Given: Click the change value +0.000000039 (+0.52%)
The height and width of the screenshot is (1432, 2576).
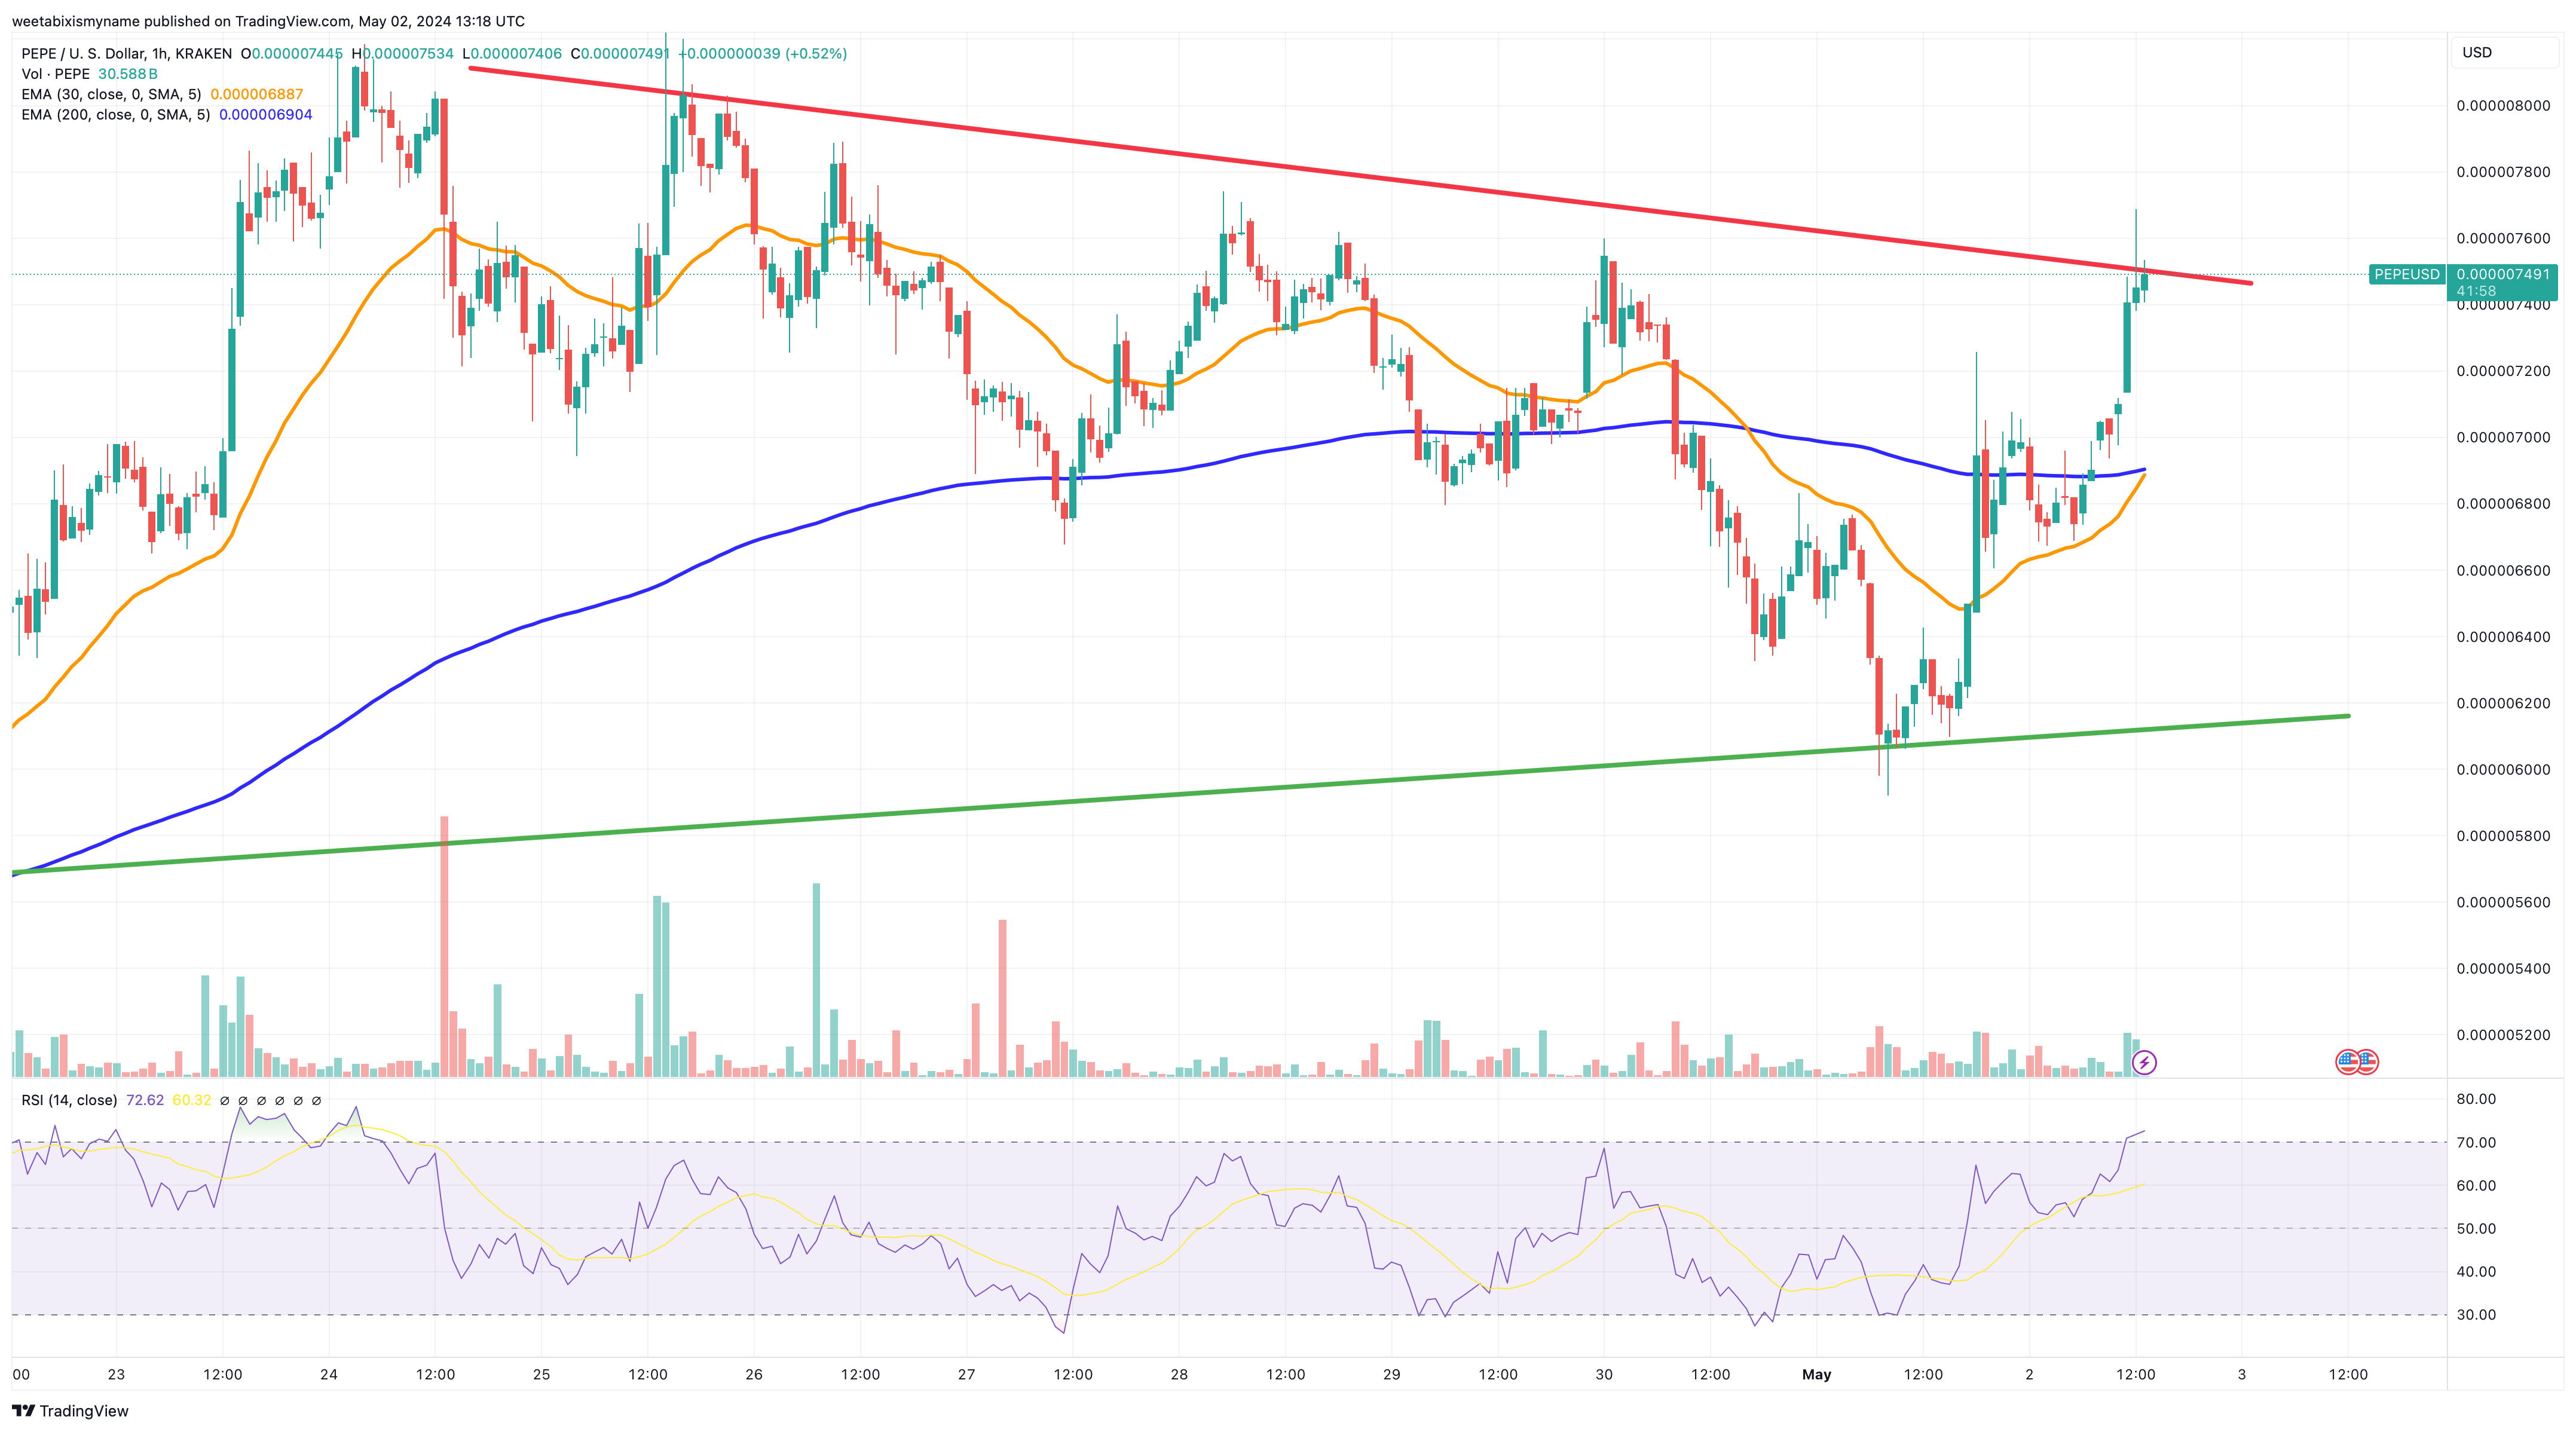Looking at the screenshot, I should (762, 54).
